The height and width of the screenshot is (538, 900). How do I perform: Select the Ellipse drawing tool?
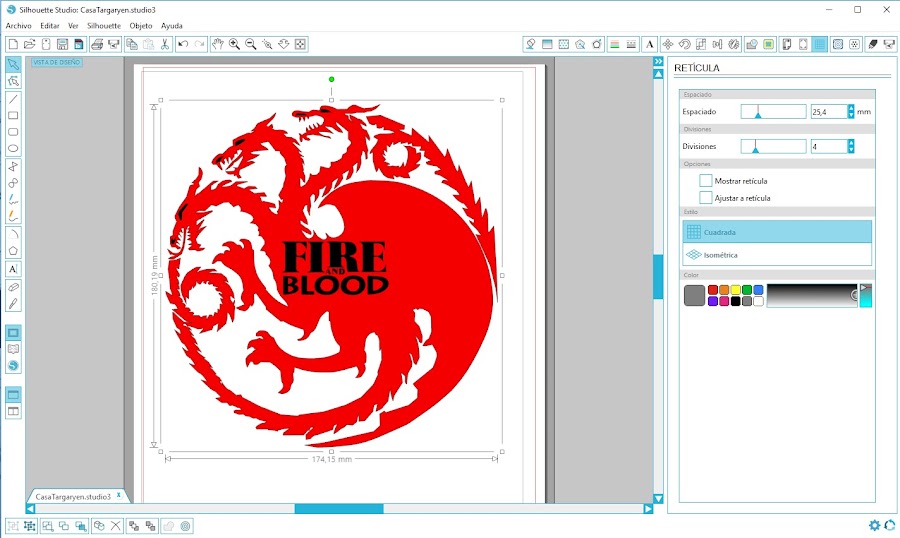13,149
